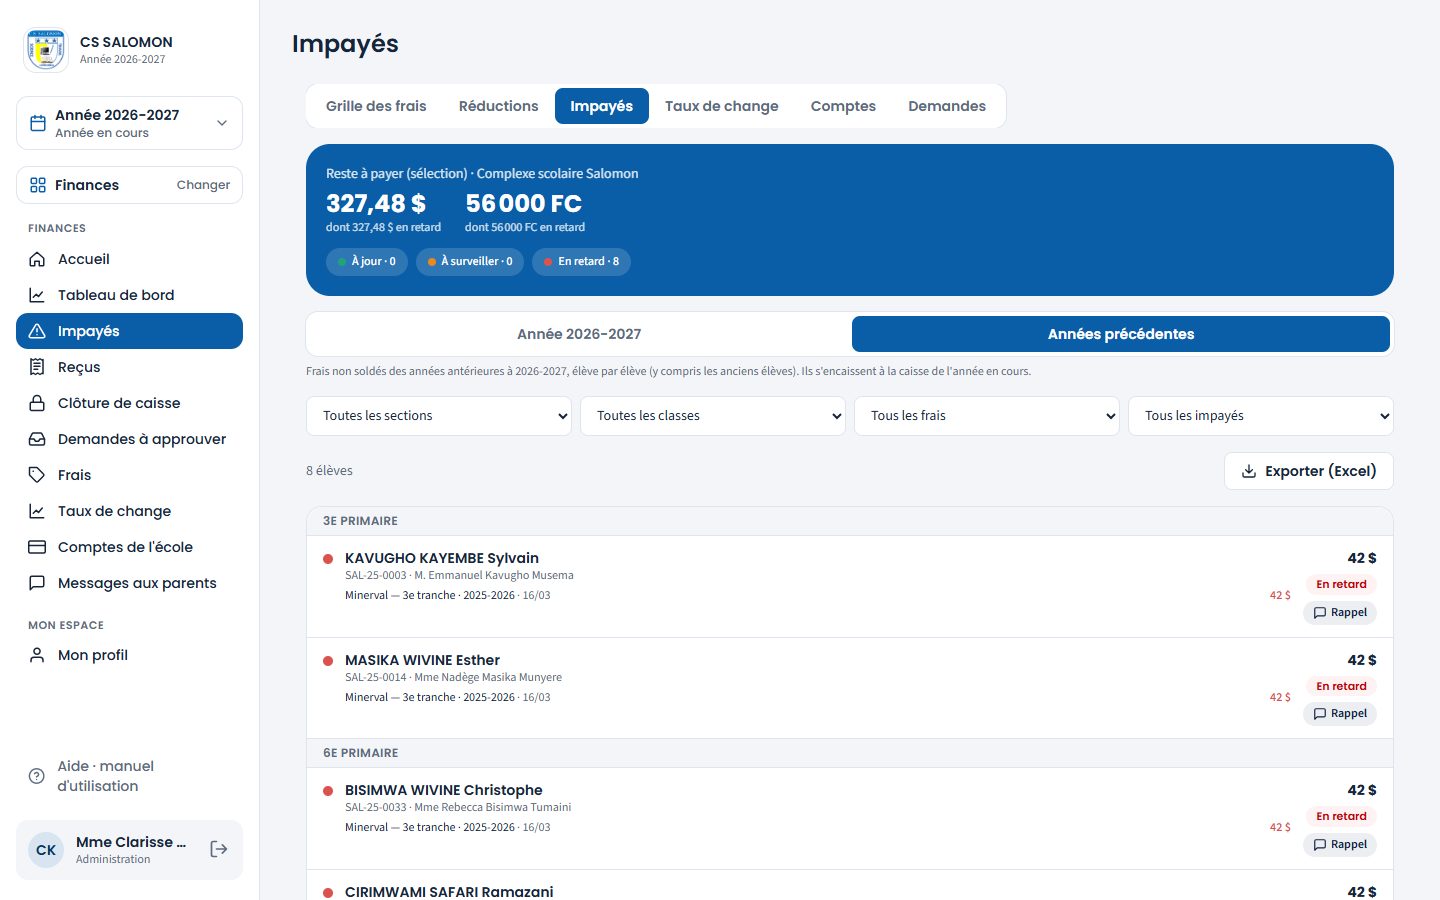The image size is (1440, 900).
Task: Select the Années précédentes segment
Action: 1121,334
